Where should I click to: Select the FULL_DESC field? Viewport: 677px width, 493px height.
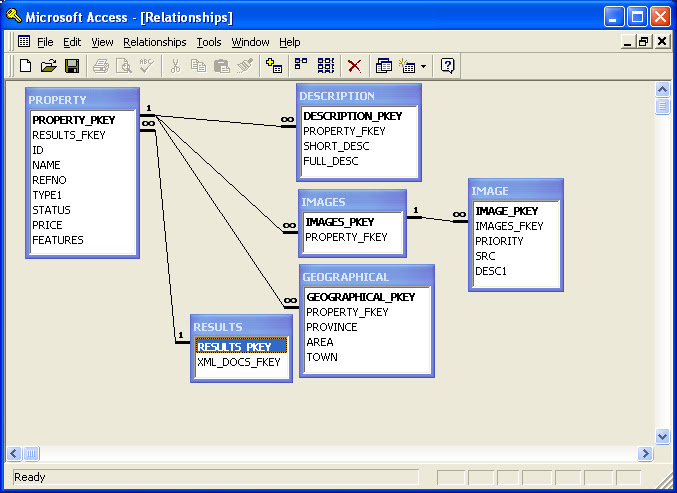point(331,161)
